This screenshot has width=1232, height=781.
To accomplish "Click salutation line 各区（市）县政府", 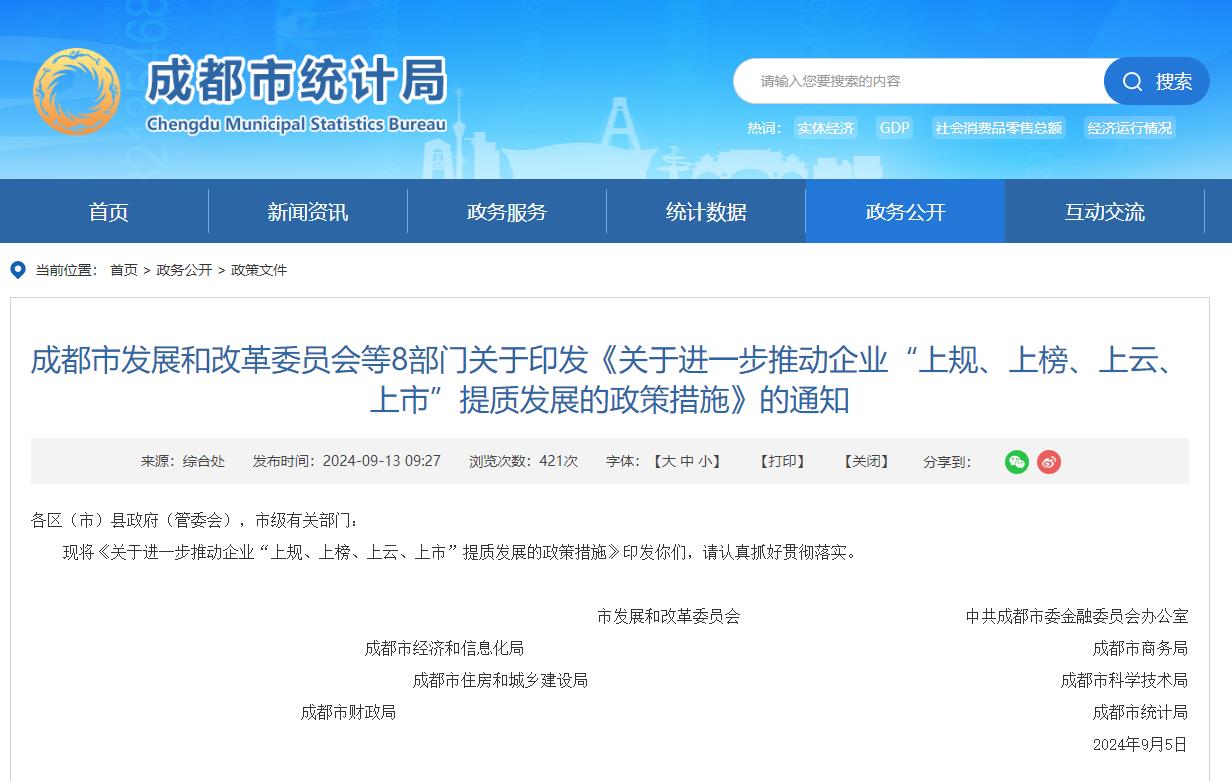I will 194,521.
